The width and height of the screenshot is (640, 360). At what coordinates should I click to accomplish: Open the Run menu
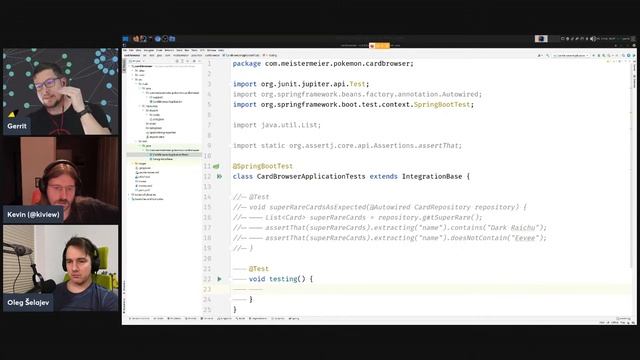pos(187,50)
